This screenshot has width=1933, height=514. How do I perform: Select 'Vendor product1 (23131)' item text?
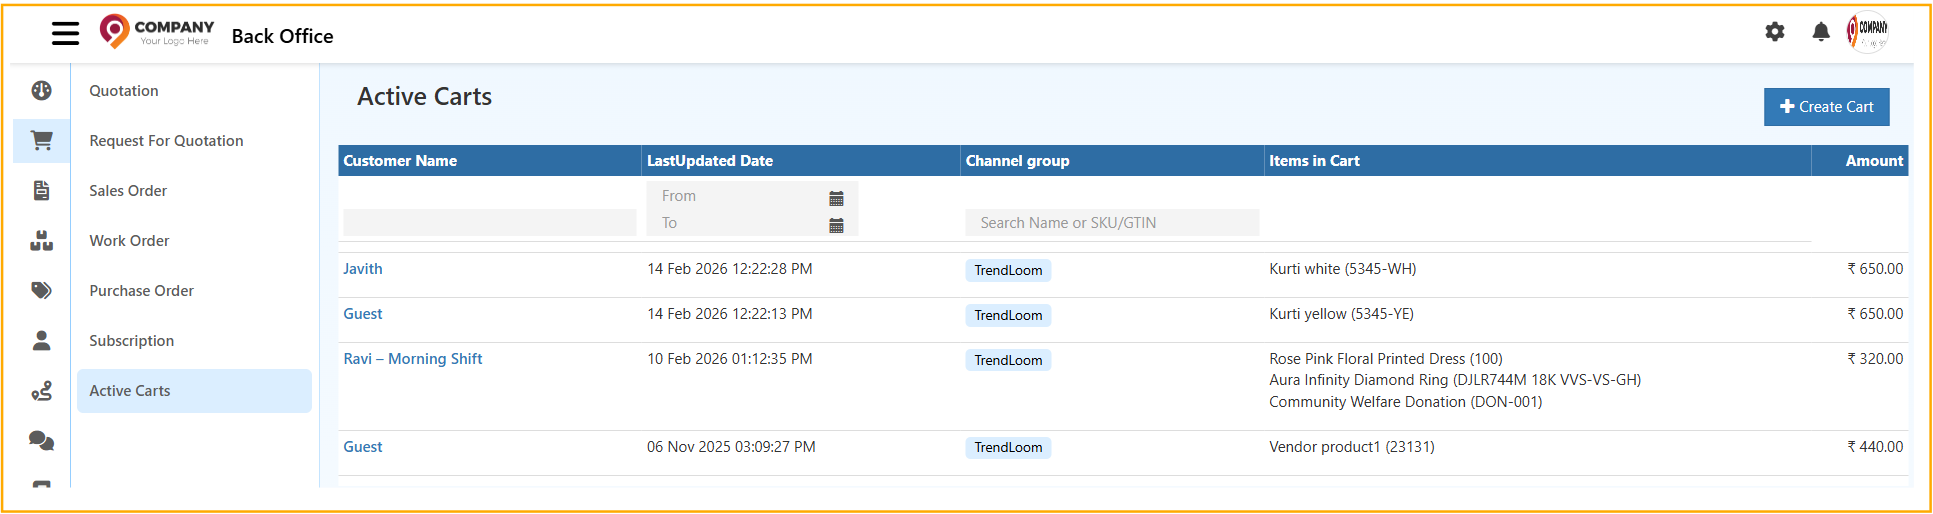[1351, 447]
